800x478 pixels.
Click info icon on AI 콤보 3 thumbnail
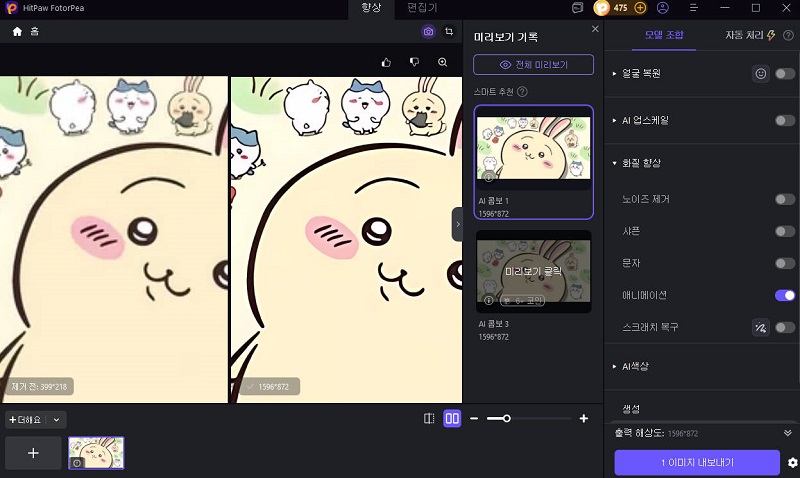pyautogui.click(x=489, y=300)
